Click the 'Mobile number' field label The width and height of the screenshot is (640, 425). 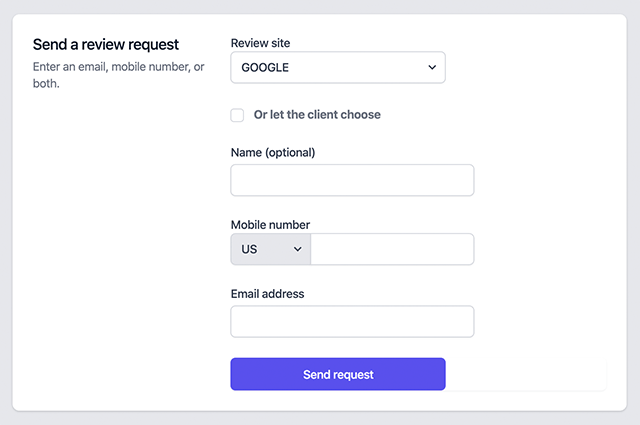click(x=270, y=225)
